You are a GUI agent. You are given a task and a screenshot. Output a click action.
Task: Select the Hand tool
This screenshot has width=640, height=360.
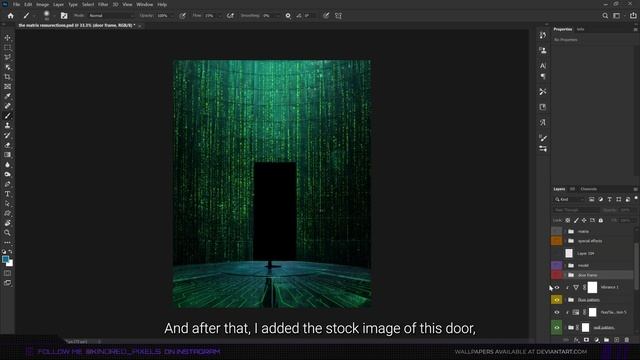click(x=7, y=223)
